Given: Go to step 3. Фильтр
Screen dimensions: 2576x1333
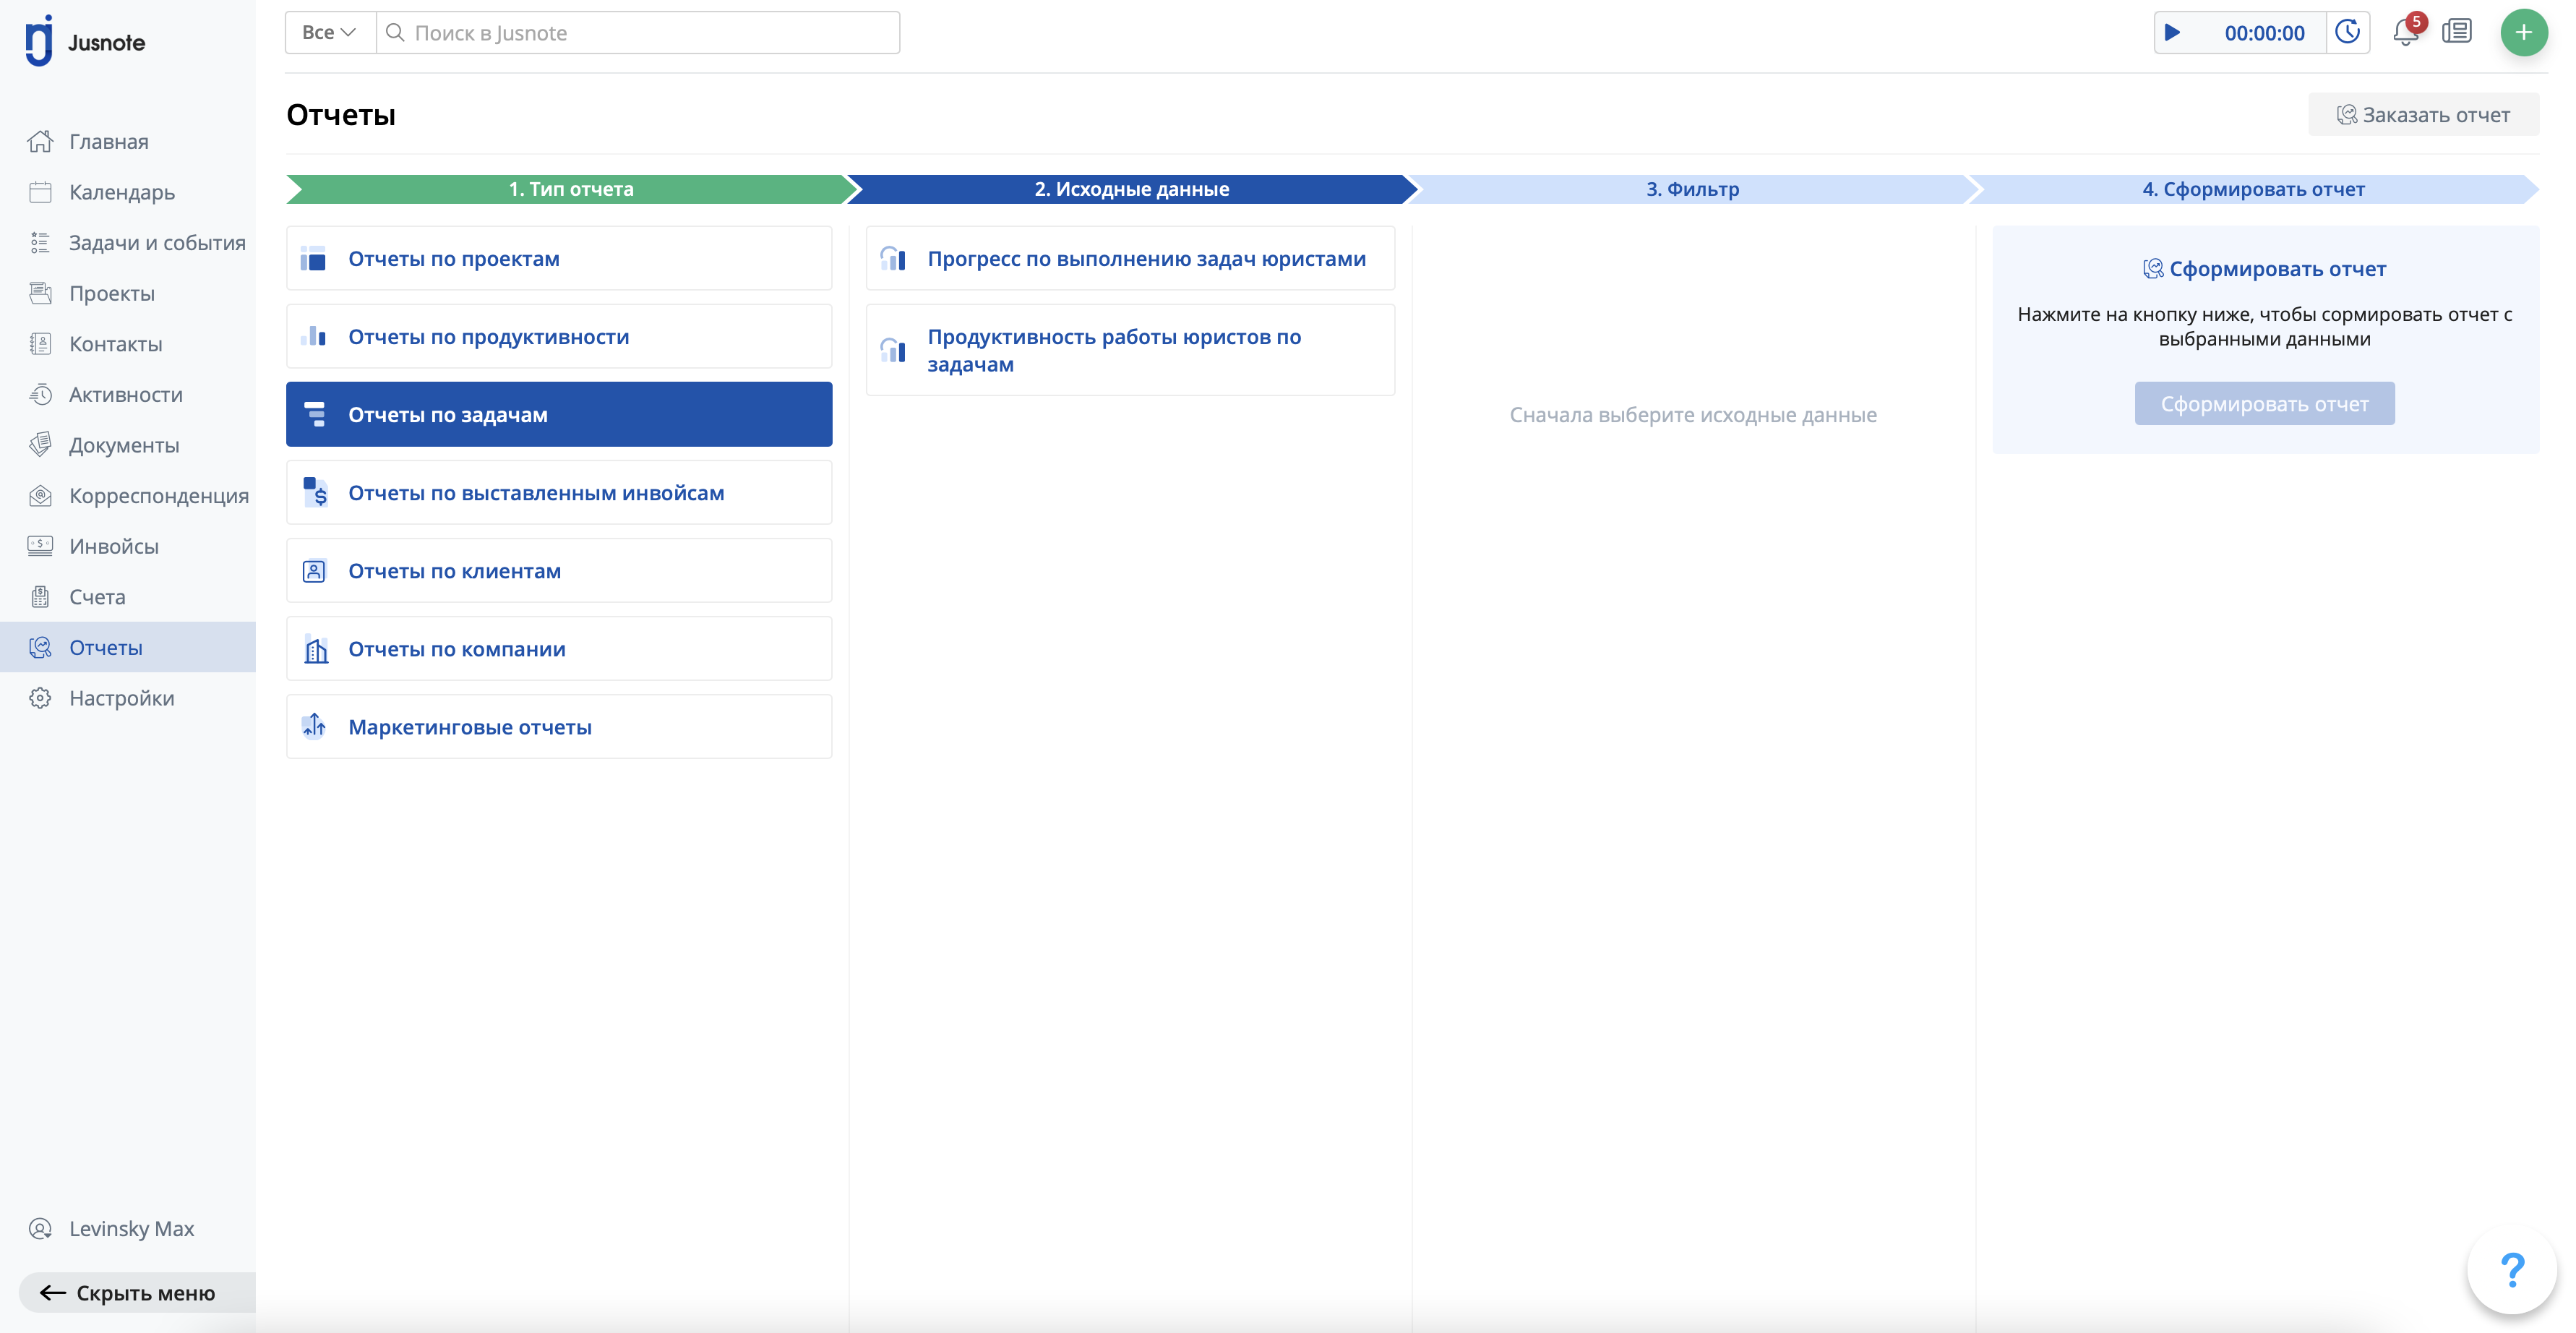Looking at the screenshot, I should point(1692,189).
